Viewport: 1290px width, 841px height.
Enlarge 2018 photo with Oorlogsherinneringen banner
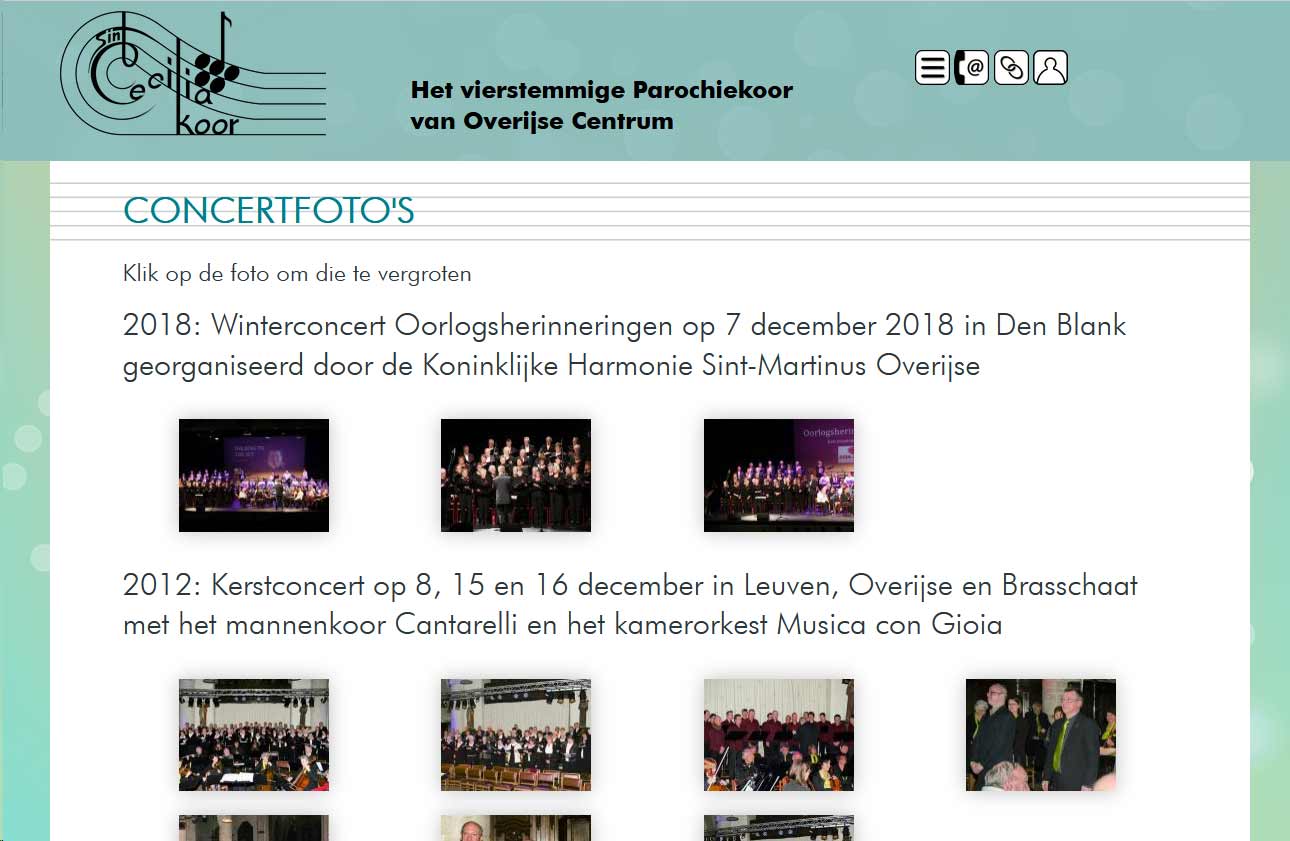pos(779,475)
